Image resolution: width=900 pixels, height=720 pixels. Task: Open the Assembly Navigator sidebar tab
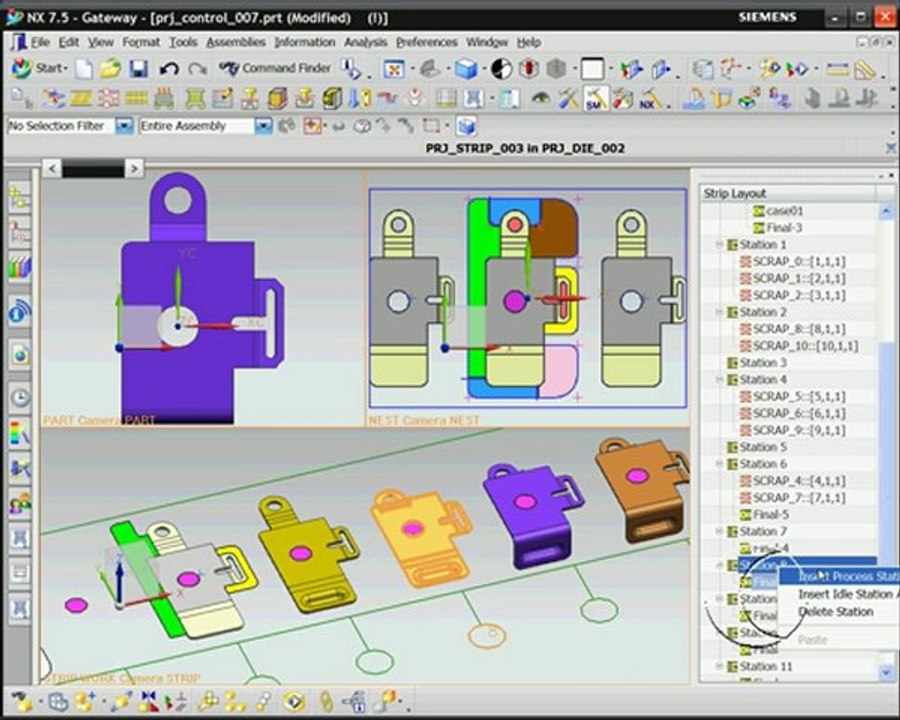point(20,197)
